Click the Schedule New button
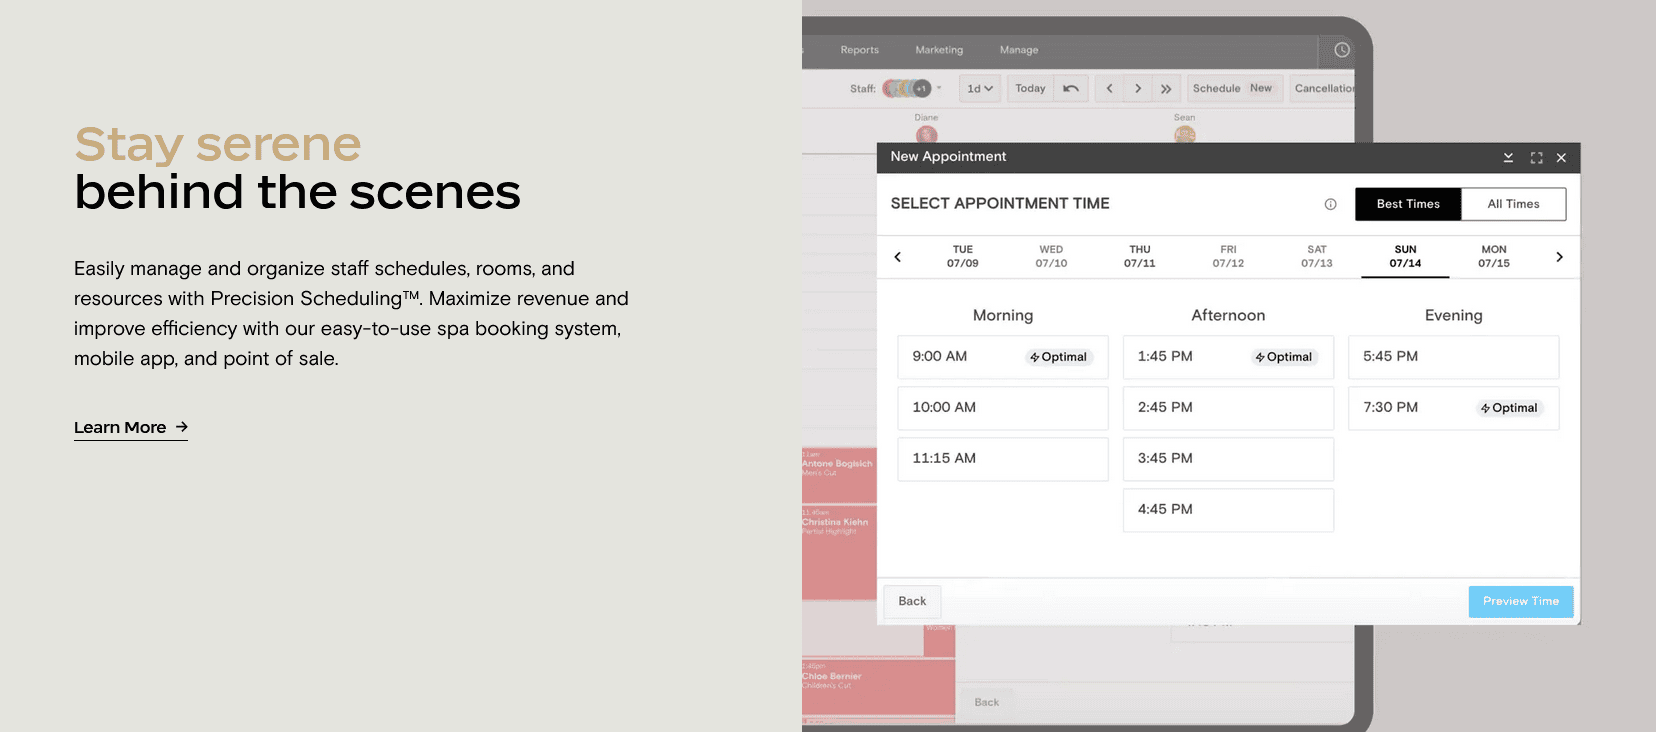The height and width of the screenshot is (732, 1656). (1235, 88)
